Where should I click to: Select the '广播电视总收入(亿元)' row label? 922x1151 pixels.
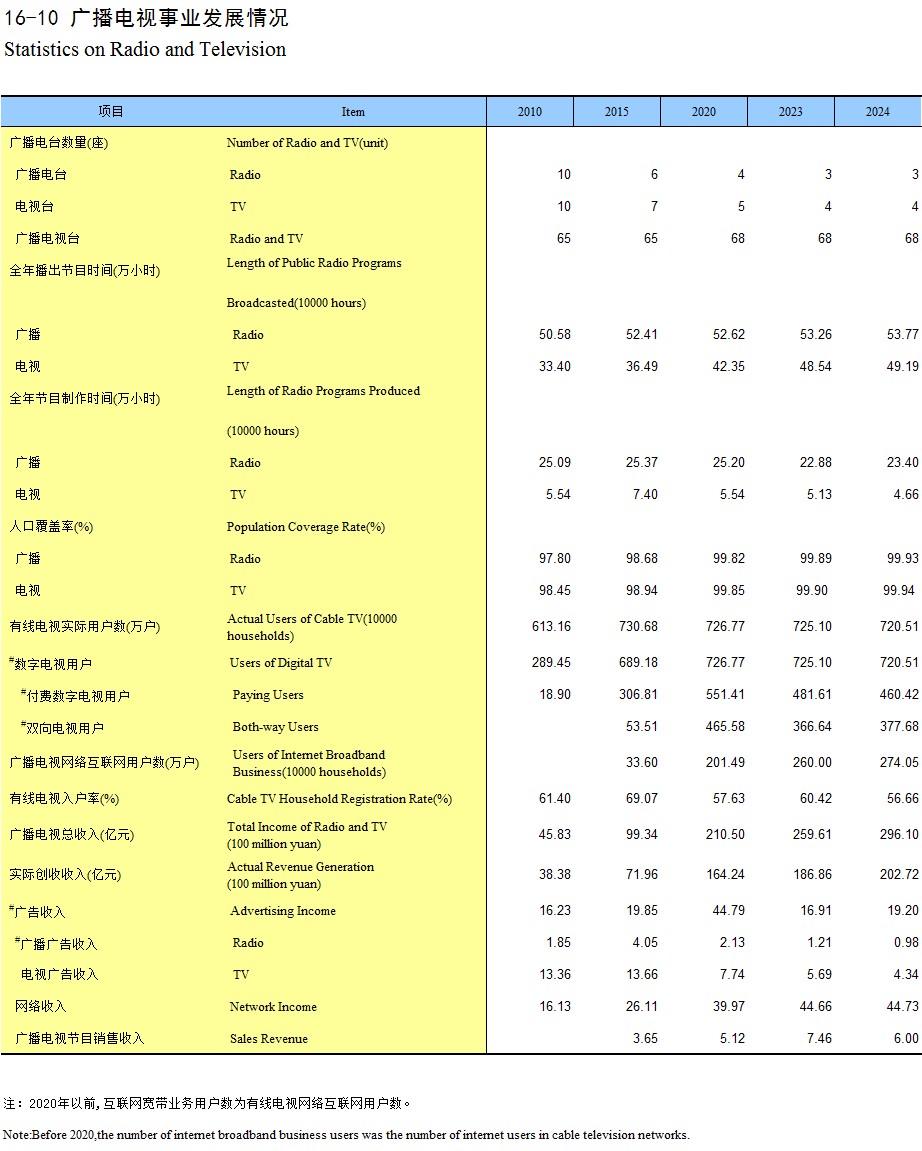point(71,835)
